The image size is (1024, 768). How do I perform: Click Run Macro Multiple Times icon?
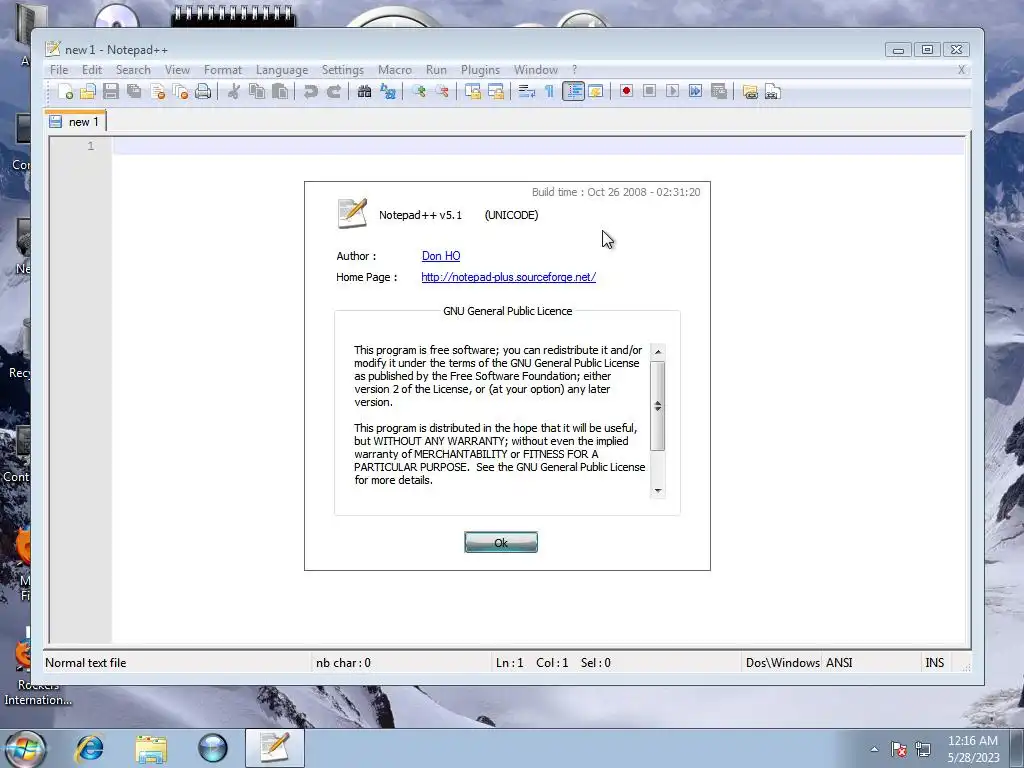tap(696, 91)
